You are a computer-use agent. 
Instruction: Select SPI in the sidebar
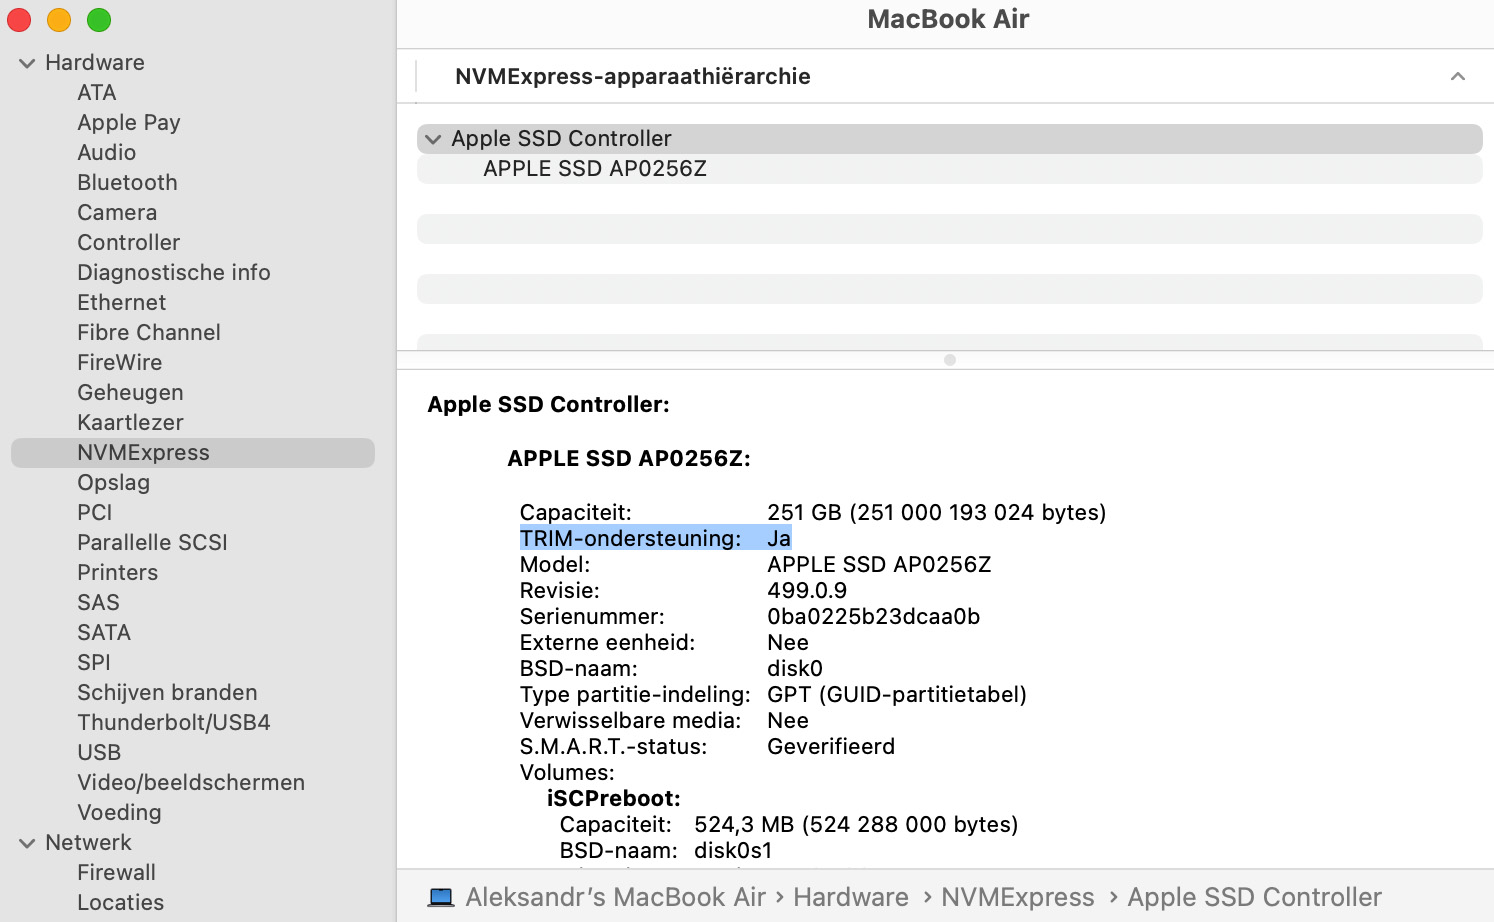(x=94, y=662)
